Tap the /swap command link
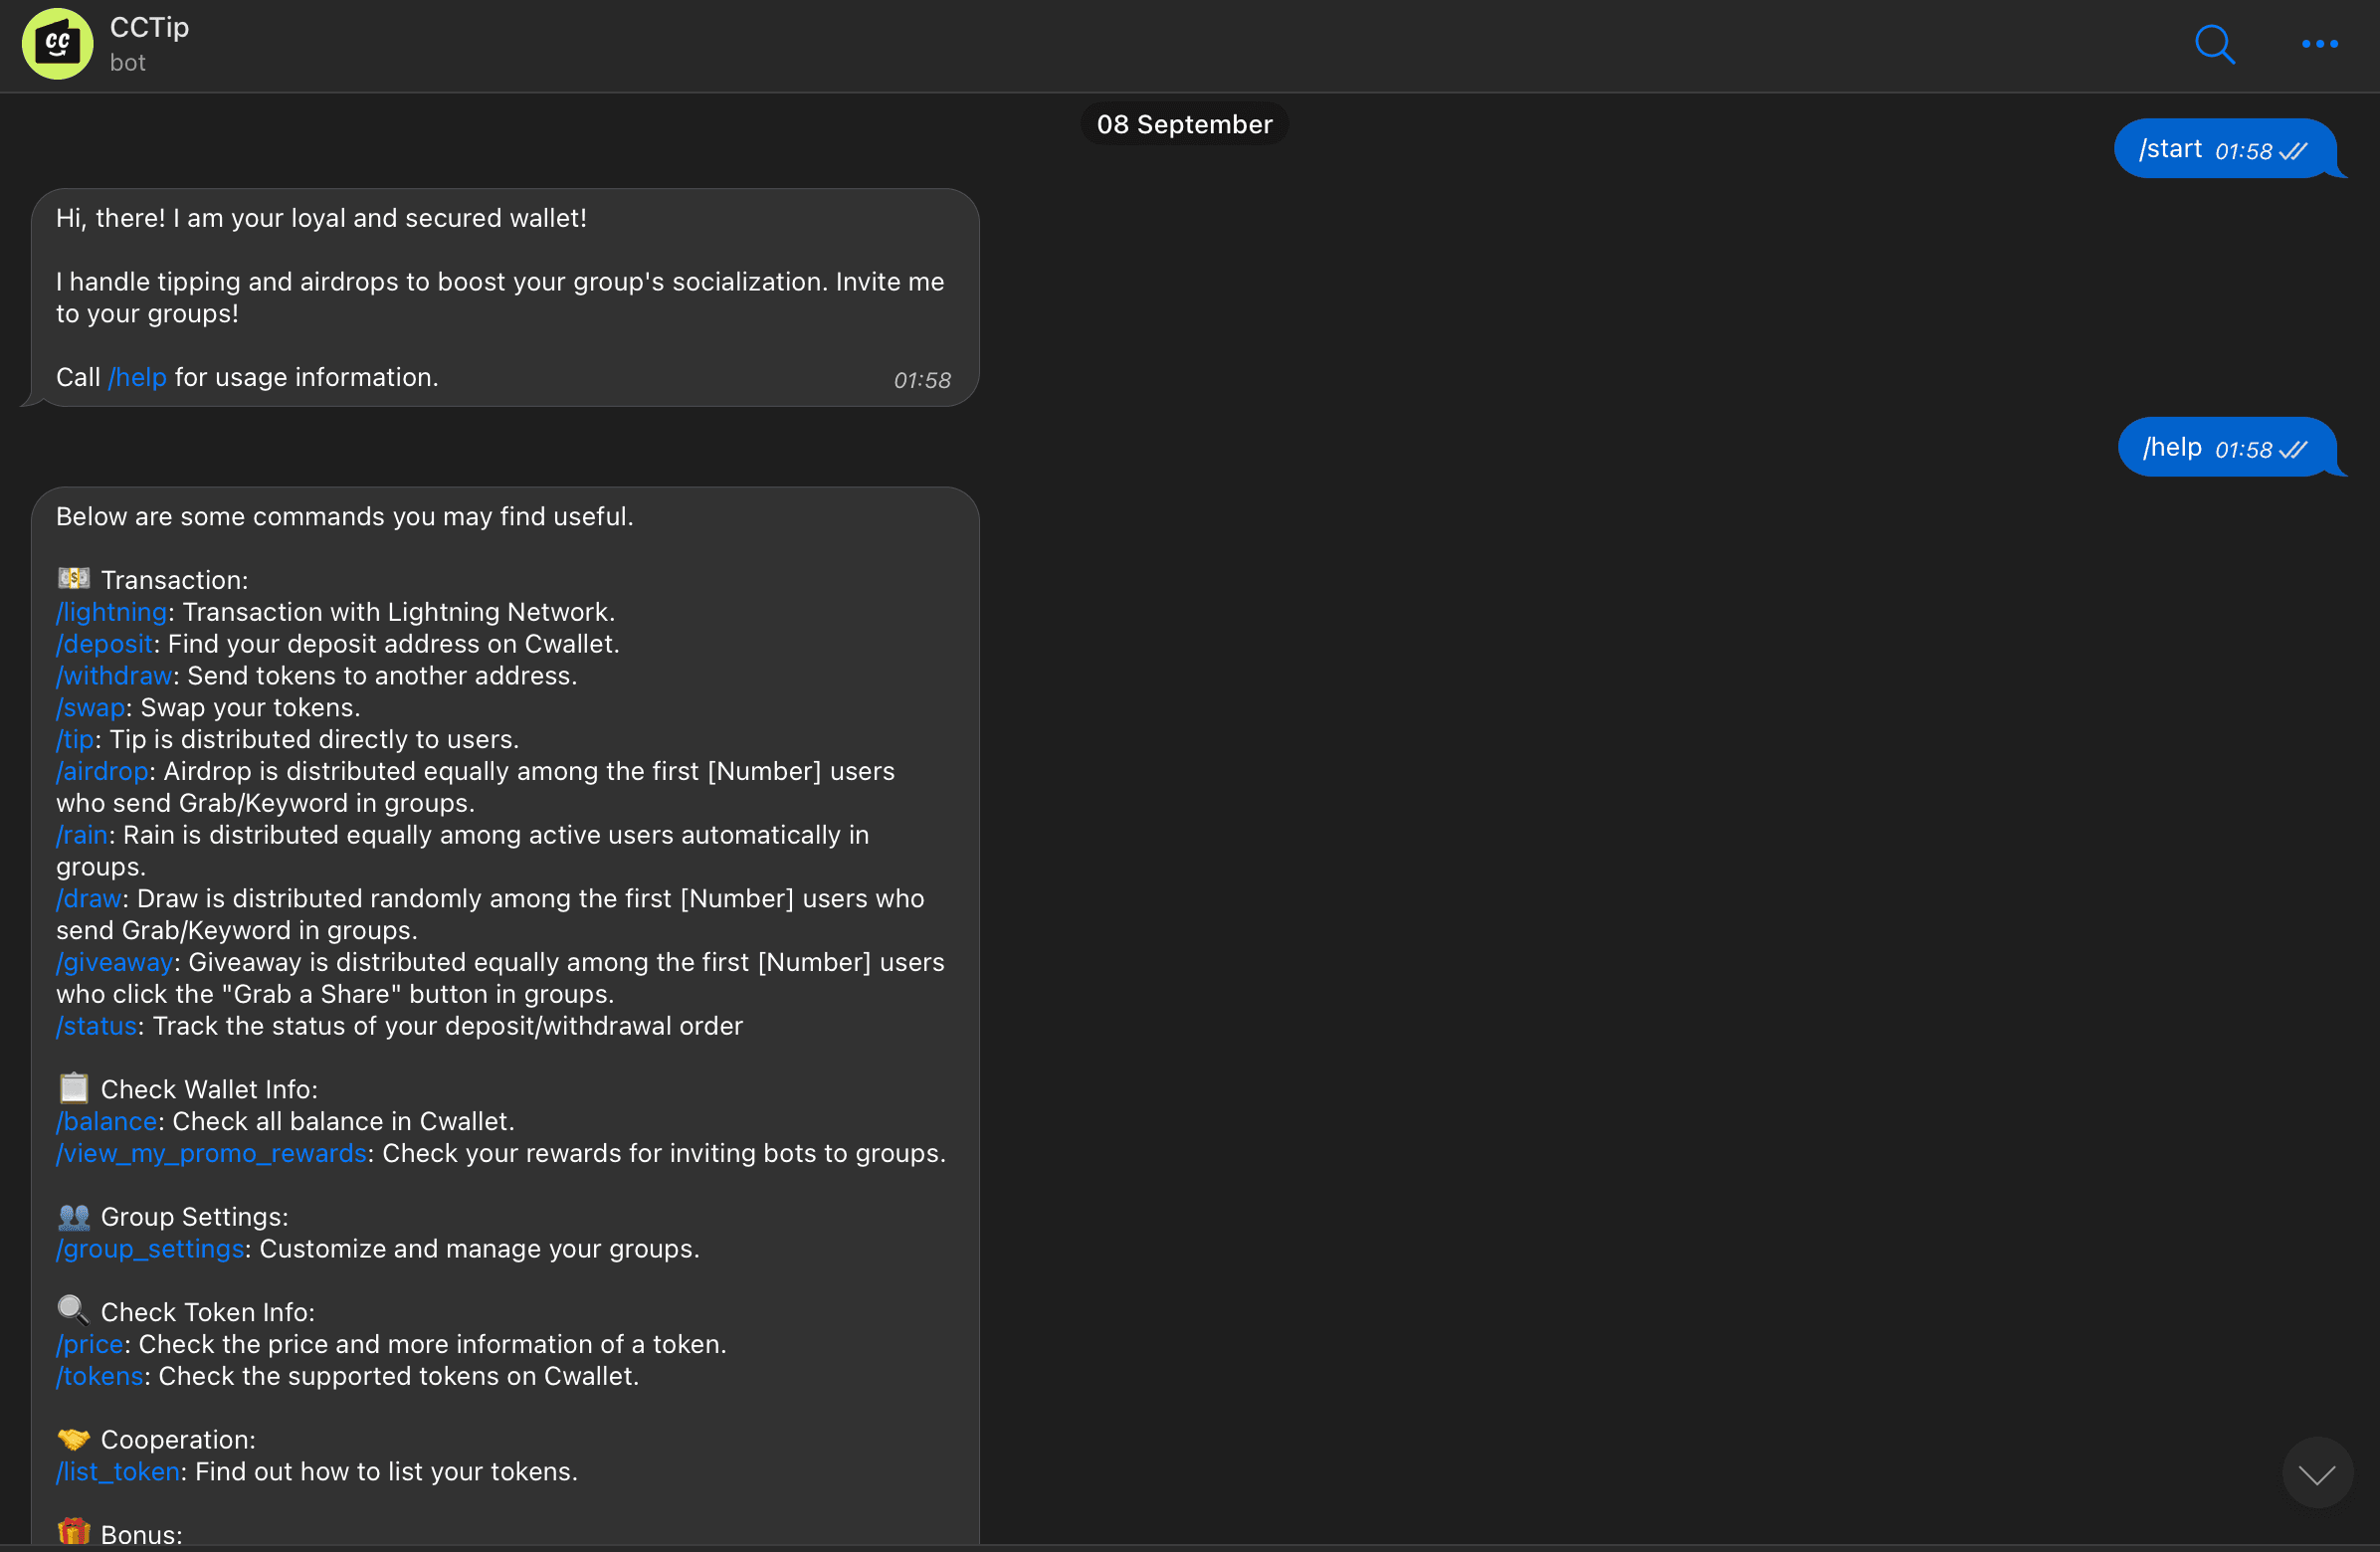This screenshot has height=1552, width=2380. coord(91,708)
